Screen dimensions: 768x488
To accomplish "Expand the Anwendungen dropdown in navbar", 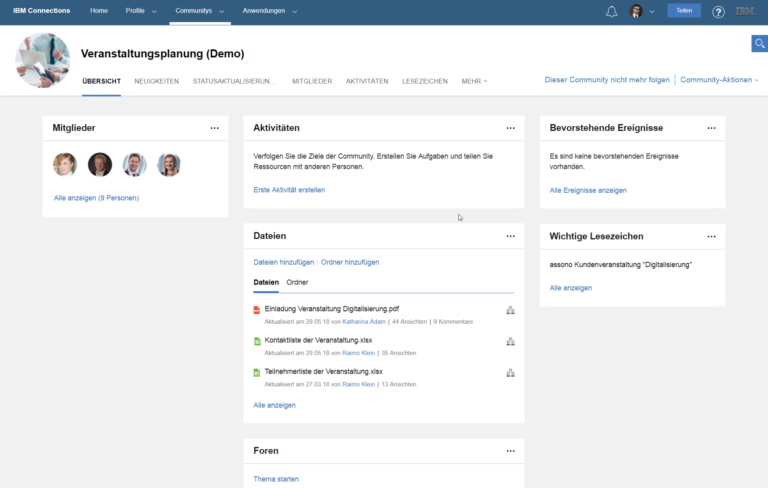I will [x=294, y=11].
